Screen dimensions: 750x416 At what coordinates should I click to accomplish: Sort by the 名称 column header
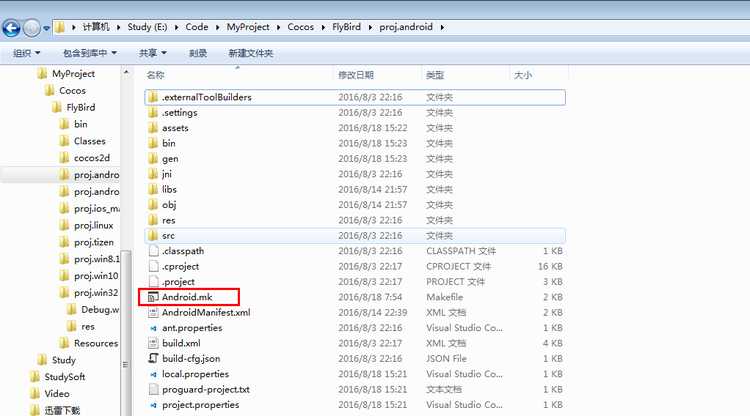pos(155,75)
